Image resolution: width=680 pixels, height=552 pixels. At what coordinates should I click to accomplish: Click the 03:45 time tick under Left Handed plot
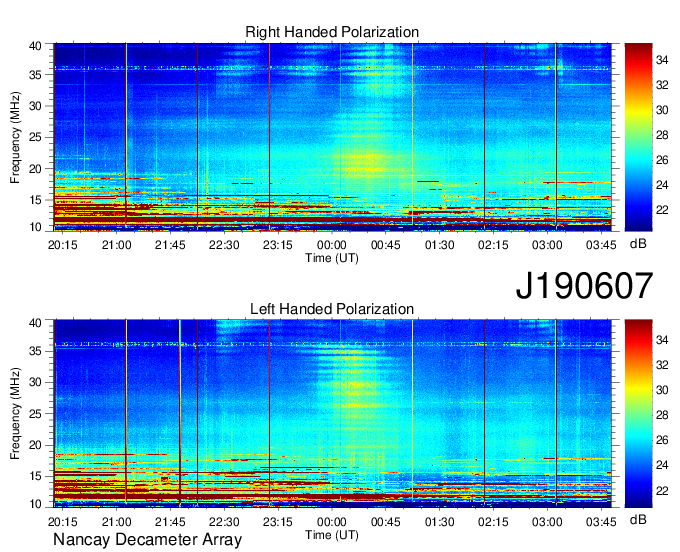pos(601,521)
